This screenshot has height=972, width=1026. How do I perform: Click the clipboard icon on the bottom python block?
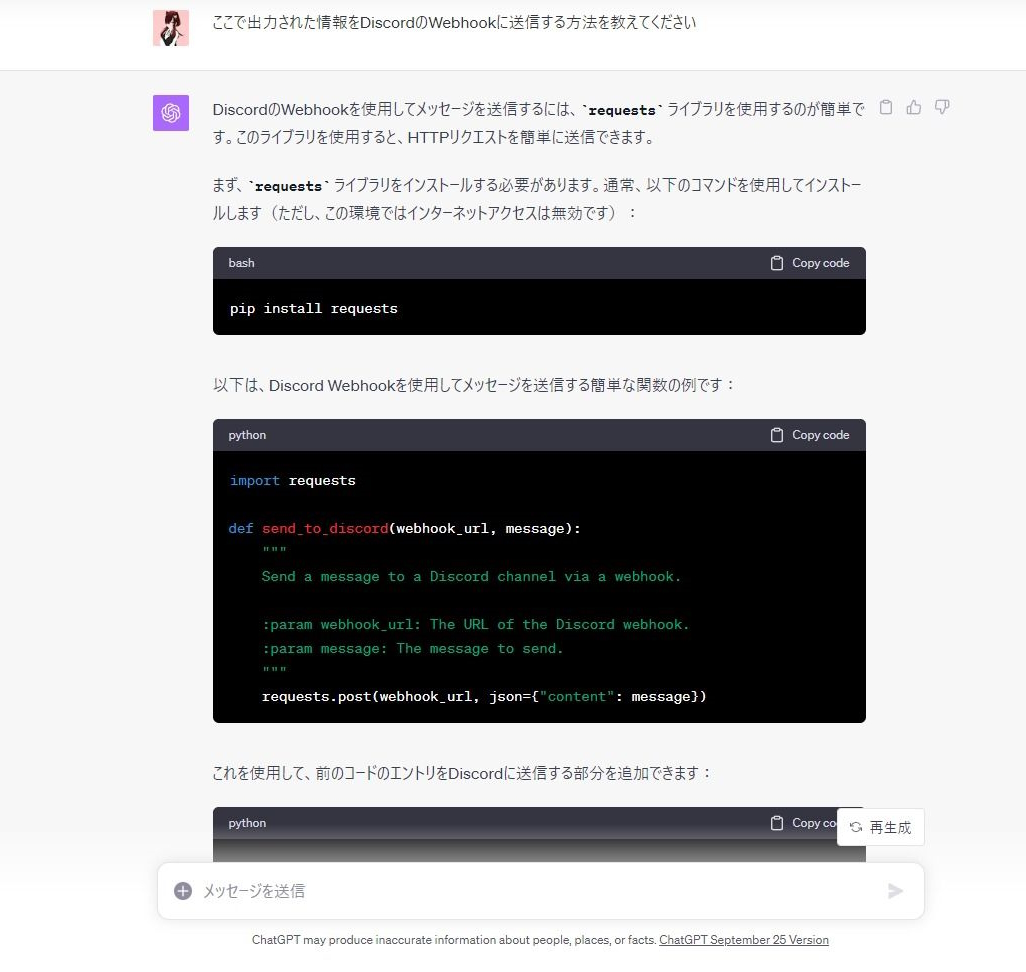pyautogui.click(x=776, y=822)
